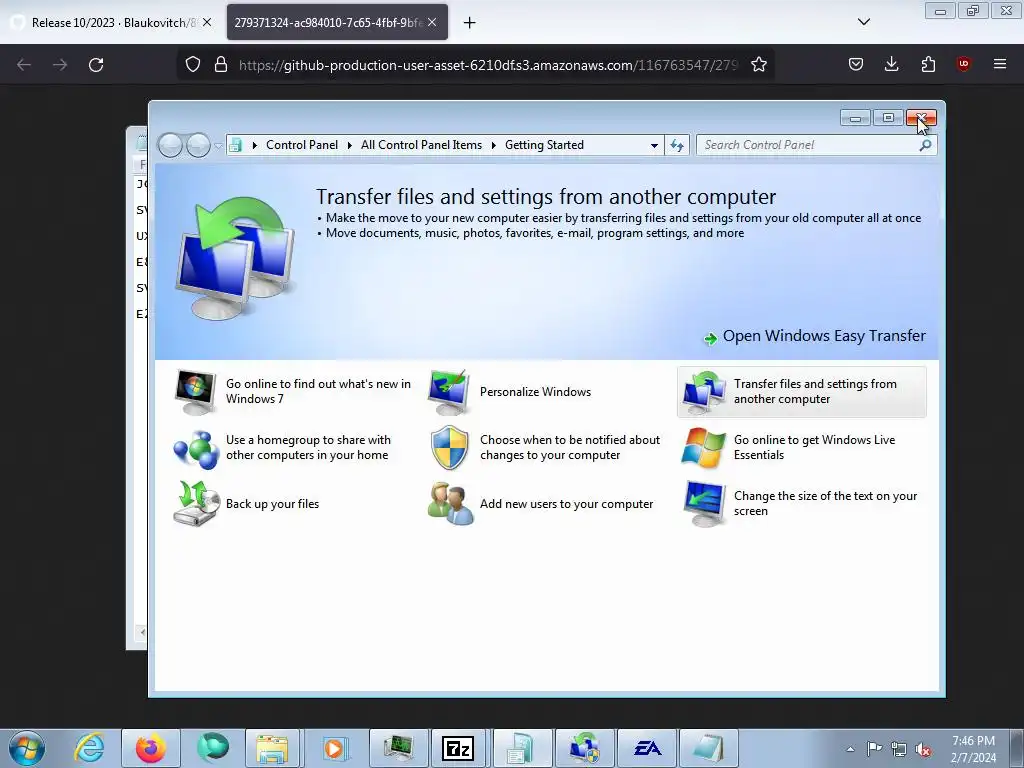Click Add new users to your computer text

566,504
